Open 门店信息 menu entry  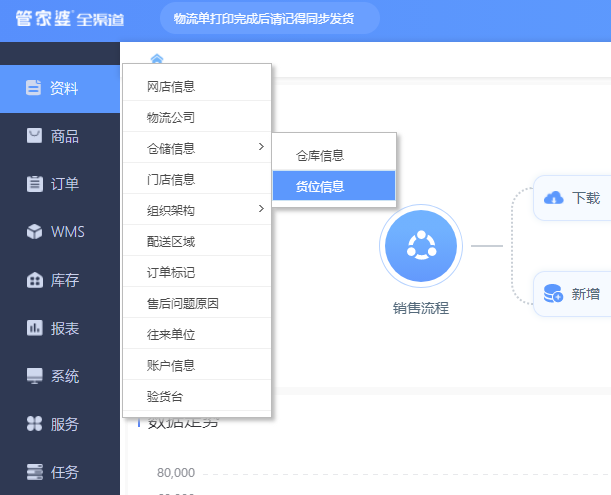(x=197, y=179)
